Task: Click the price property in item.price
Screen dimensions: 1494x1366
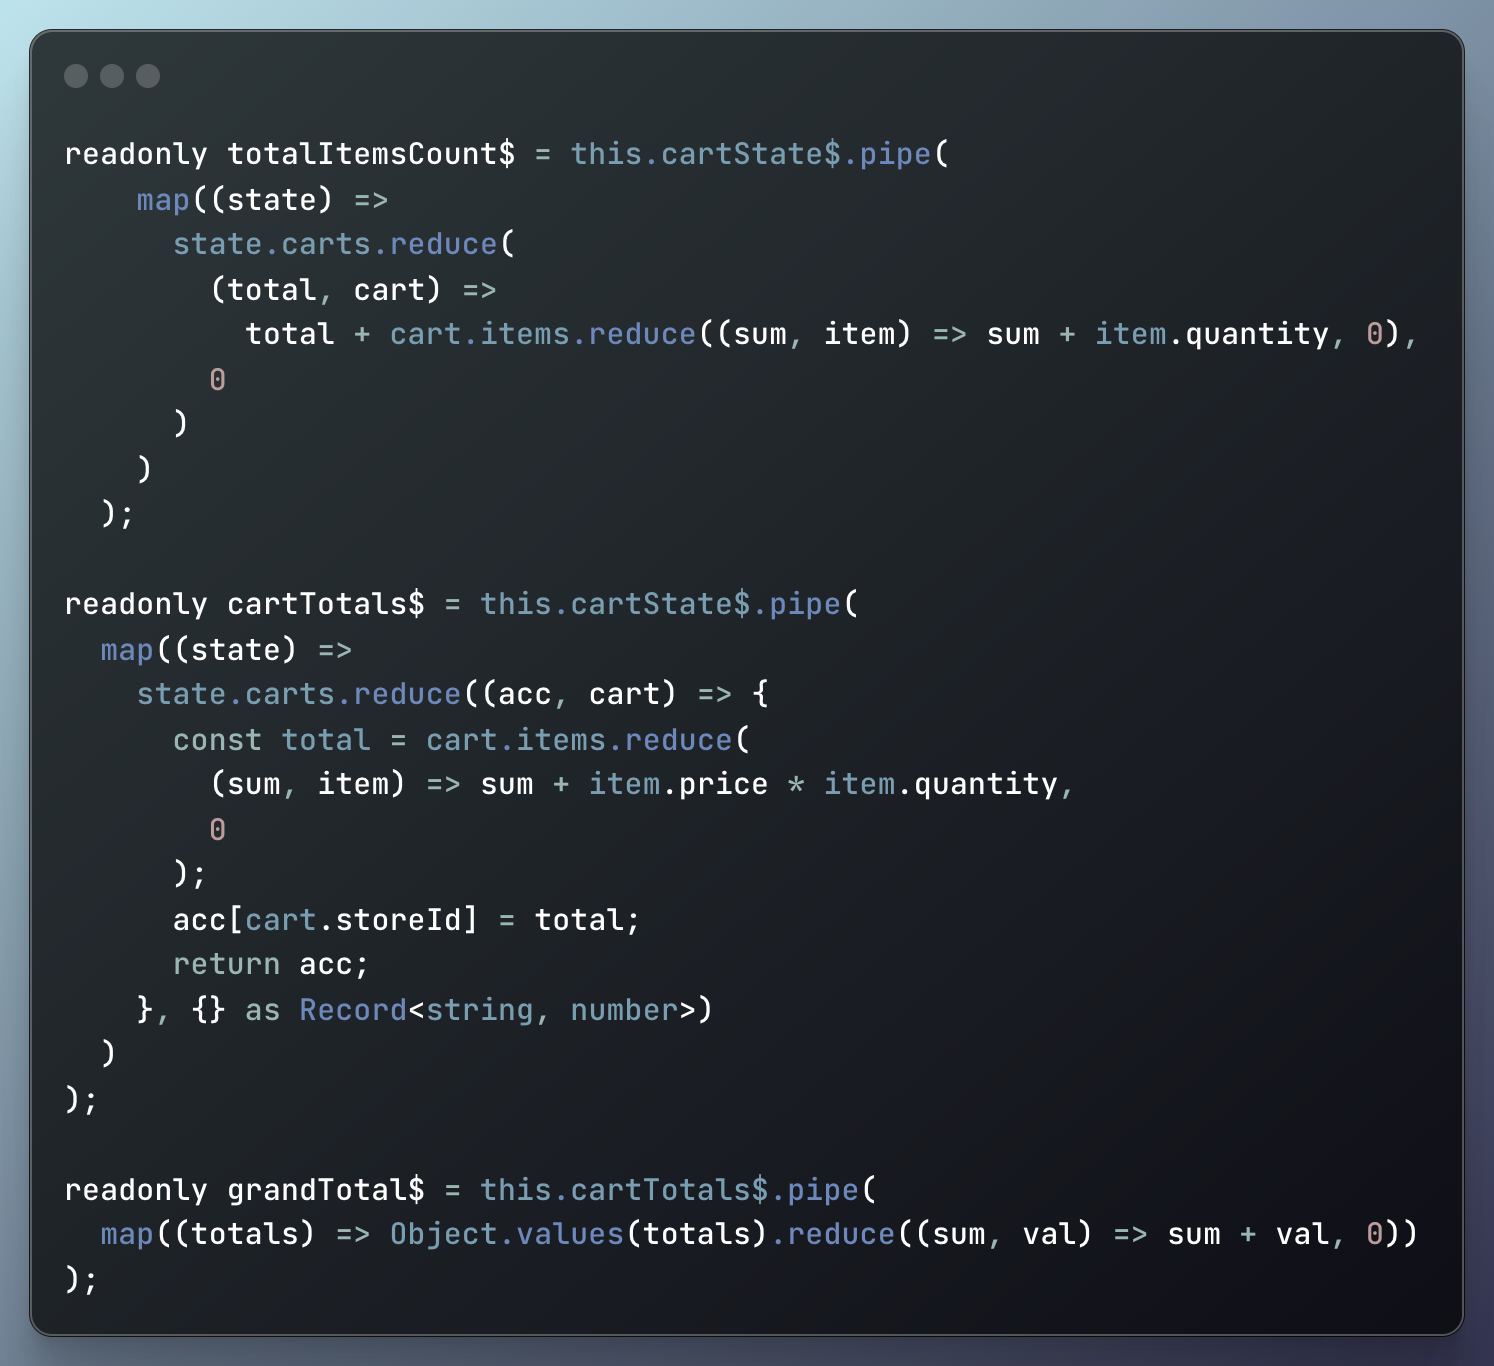Action: pyautogui.click(x=723, y=785)
